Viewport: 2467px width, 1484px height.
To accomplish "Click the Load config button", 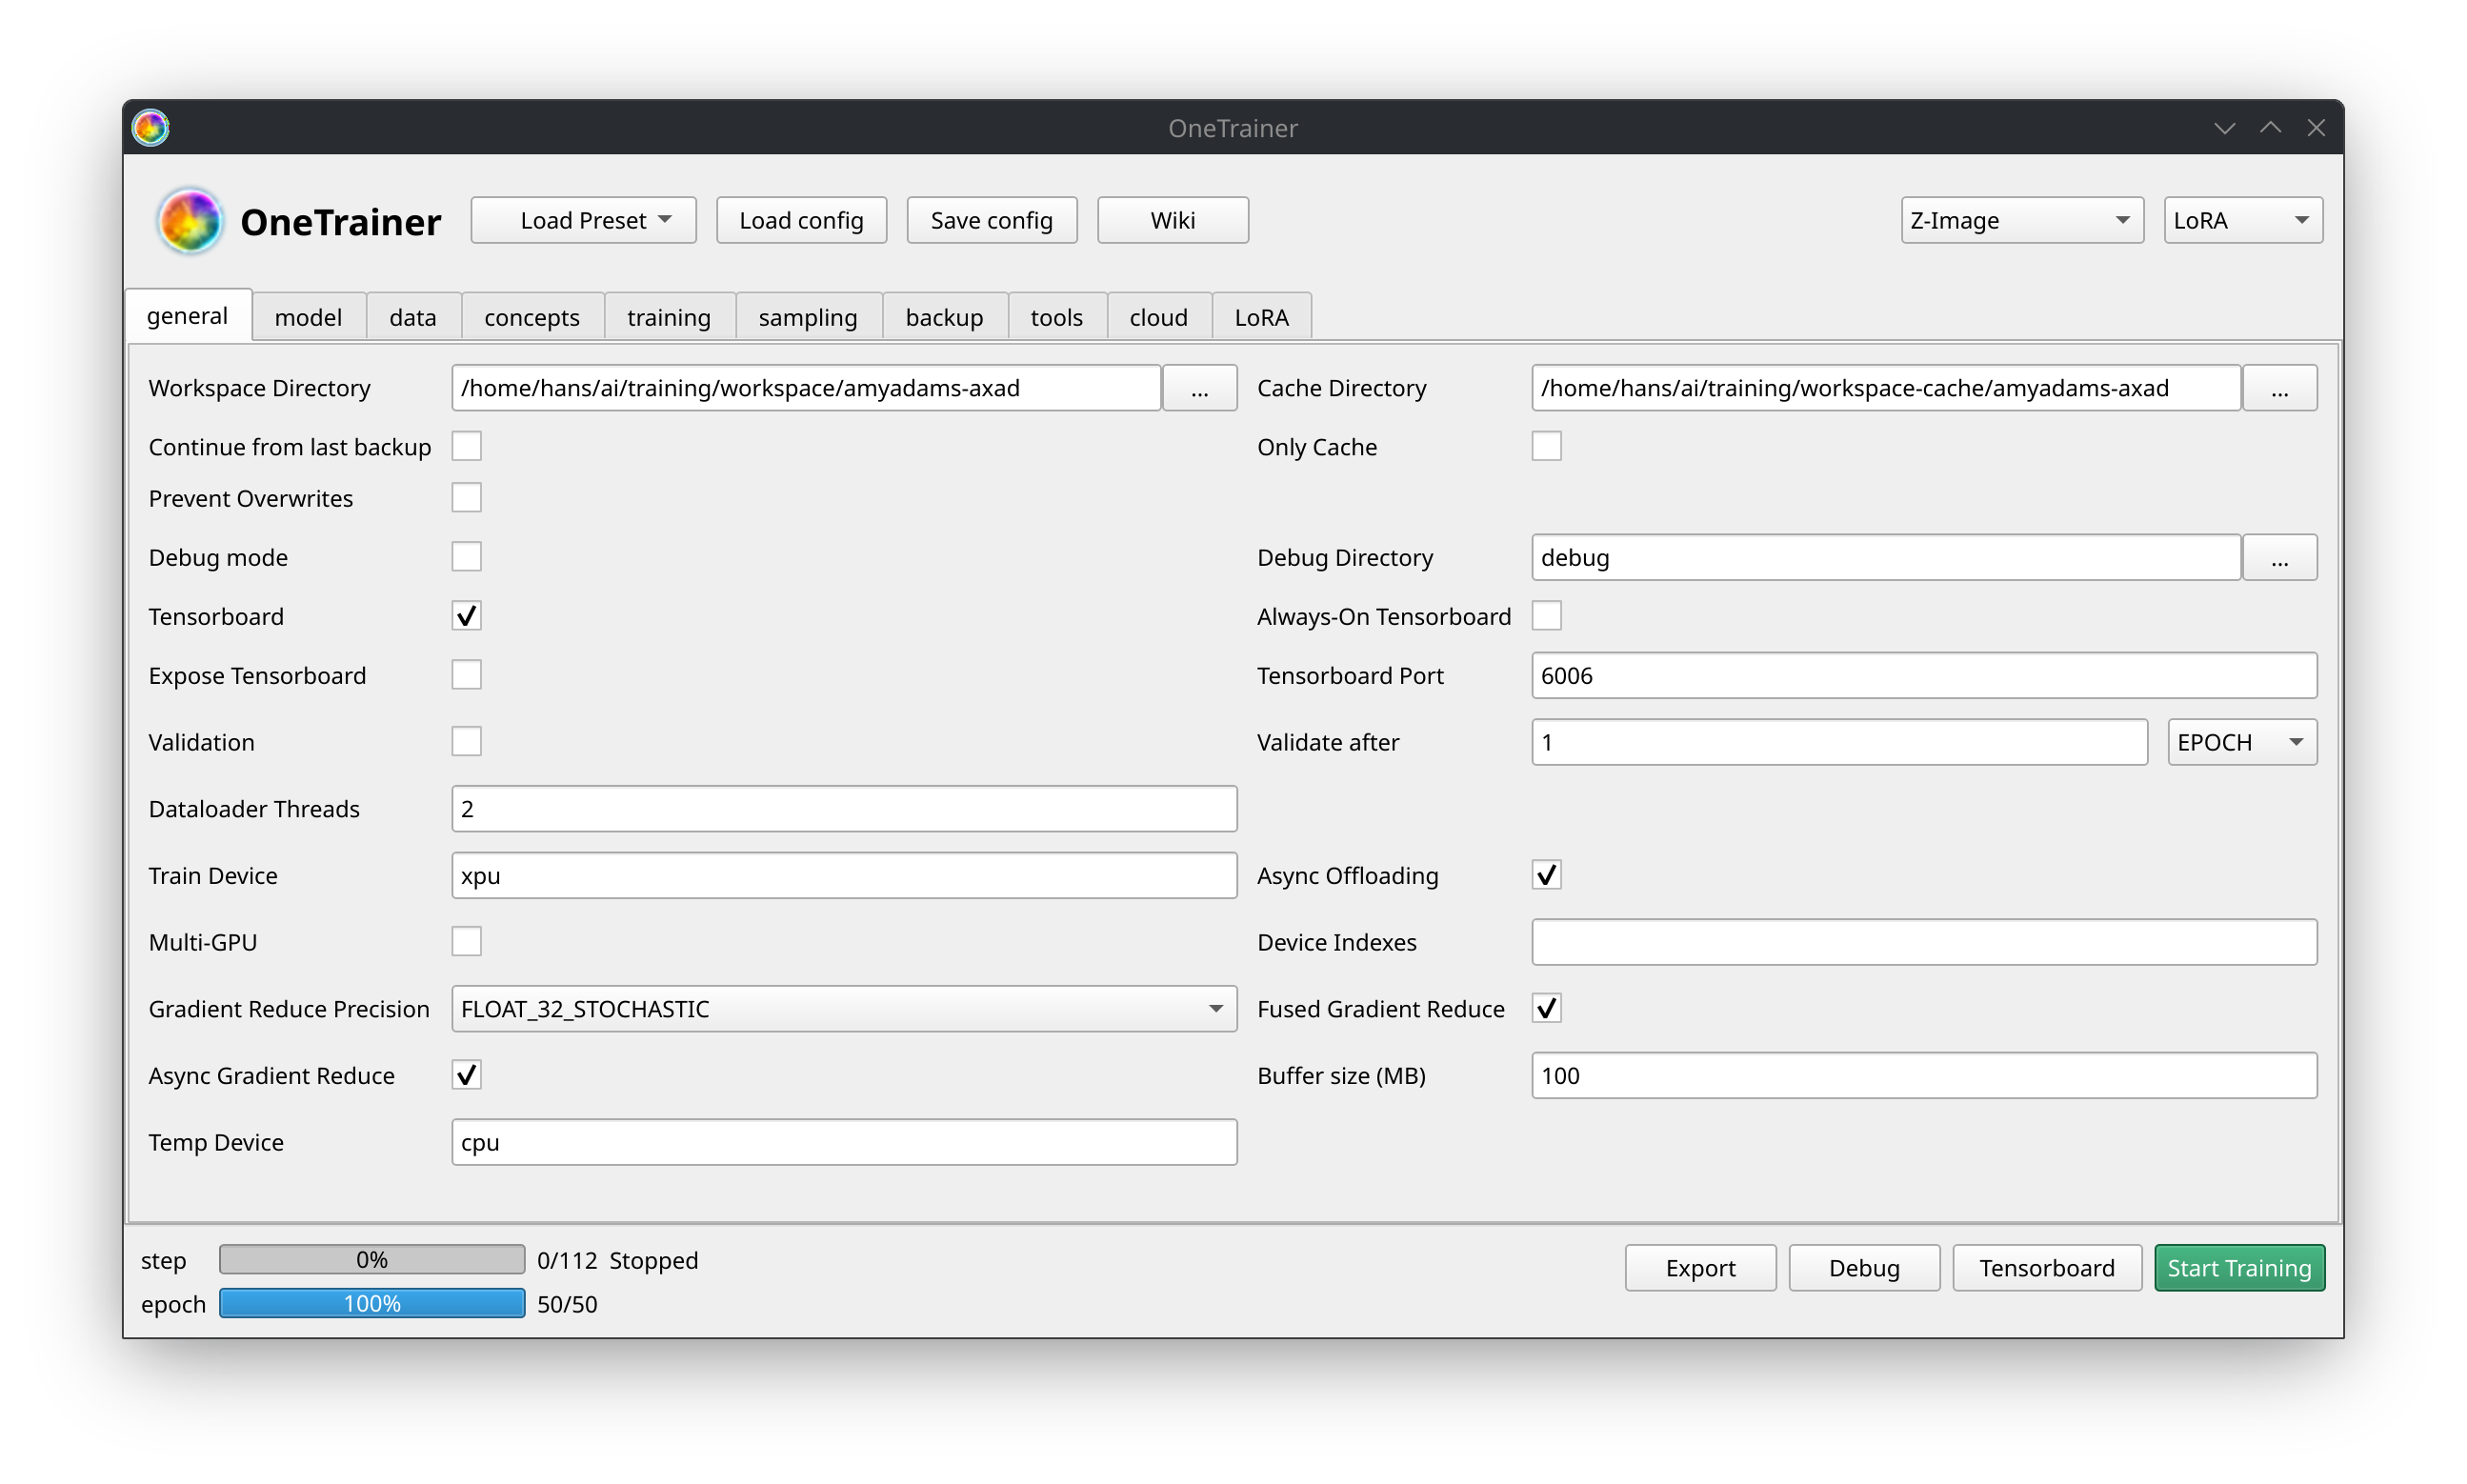I will tap(801, 220).
